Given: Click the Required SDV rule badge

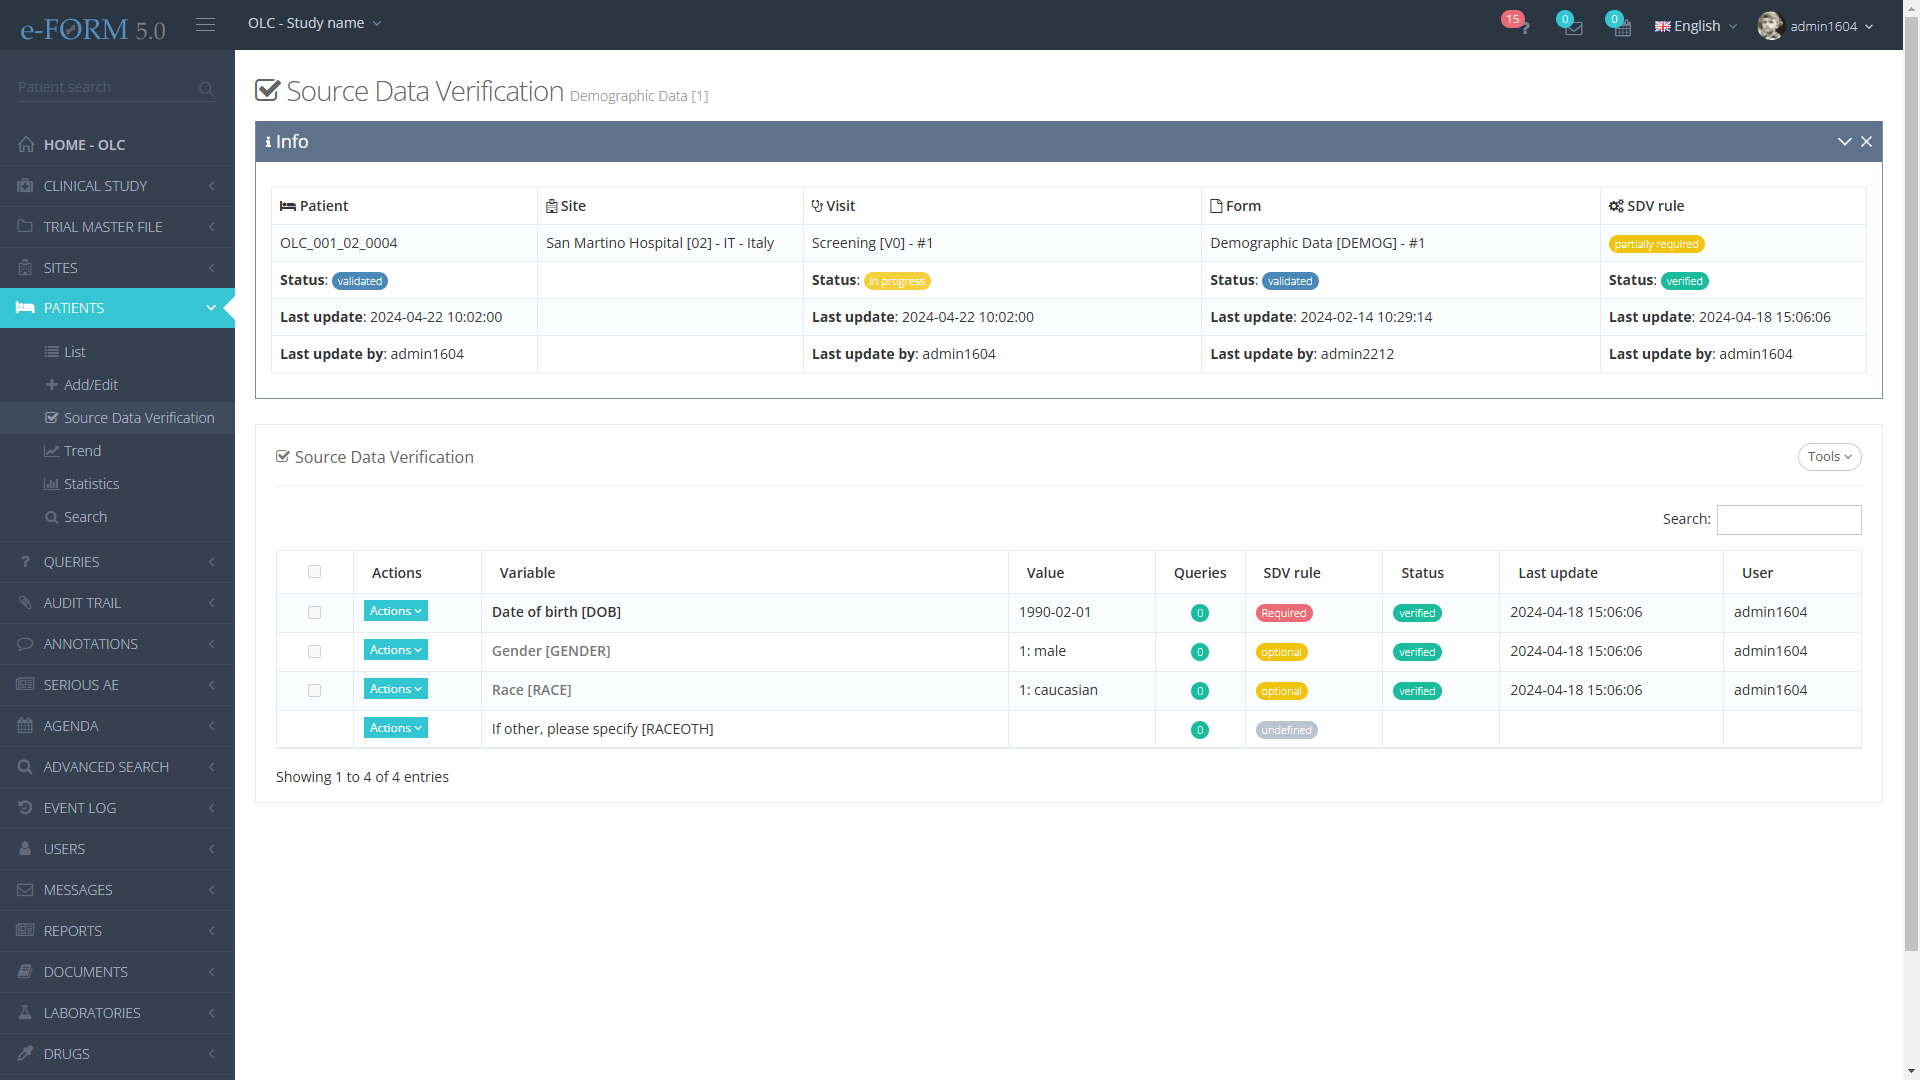Looking at the screenshot, I should pyautogui.click(x=1283, y=613).
